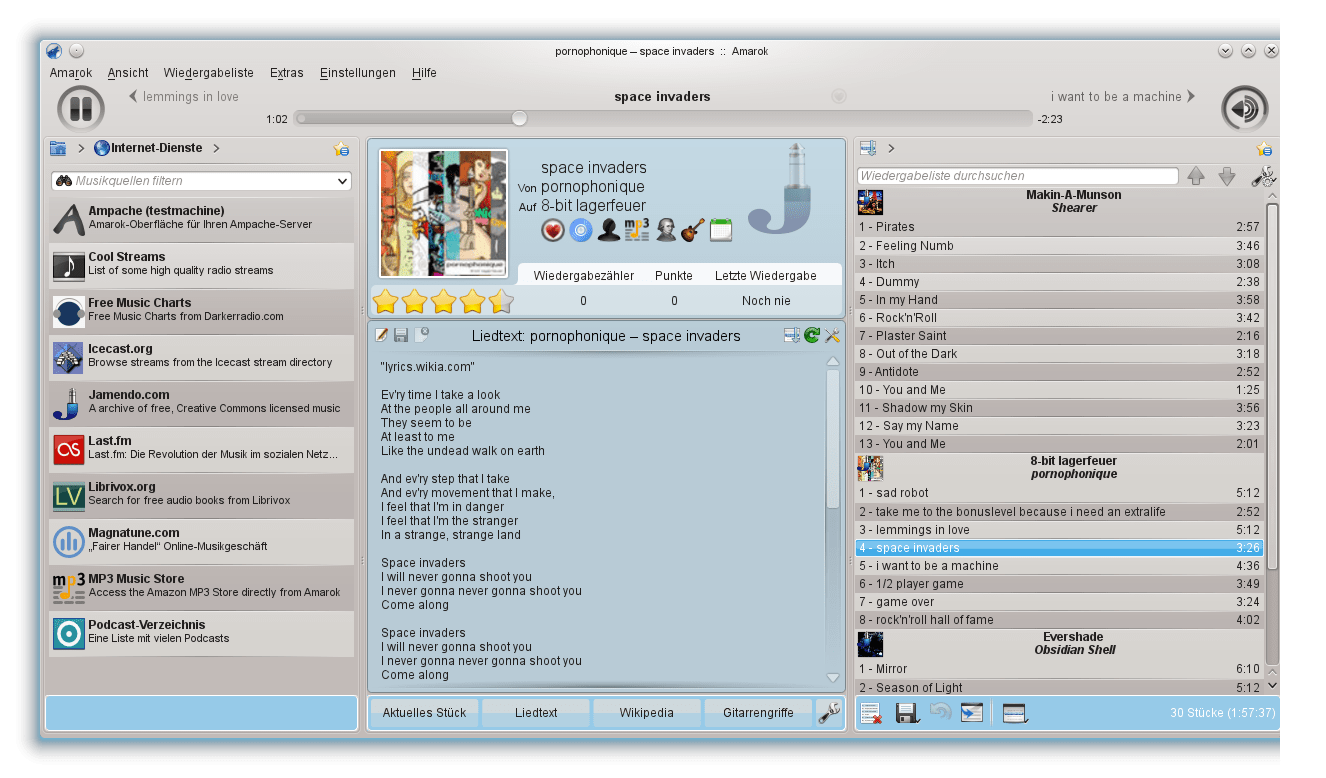Viewport: 1326px width, 778px height.
Task: Edit lyrics with the pencil icon
Action: [x=381, y=335]
